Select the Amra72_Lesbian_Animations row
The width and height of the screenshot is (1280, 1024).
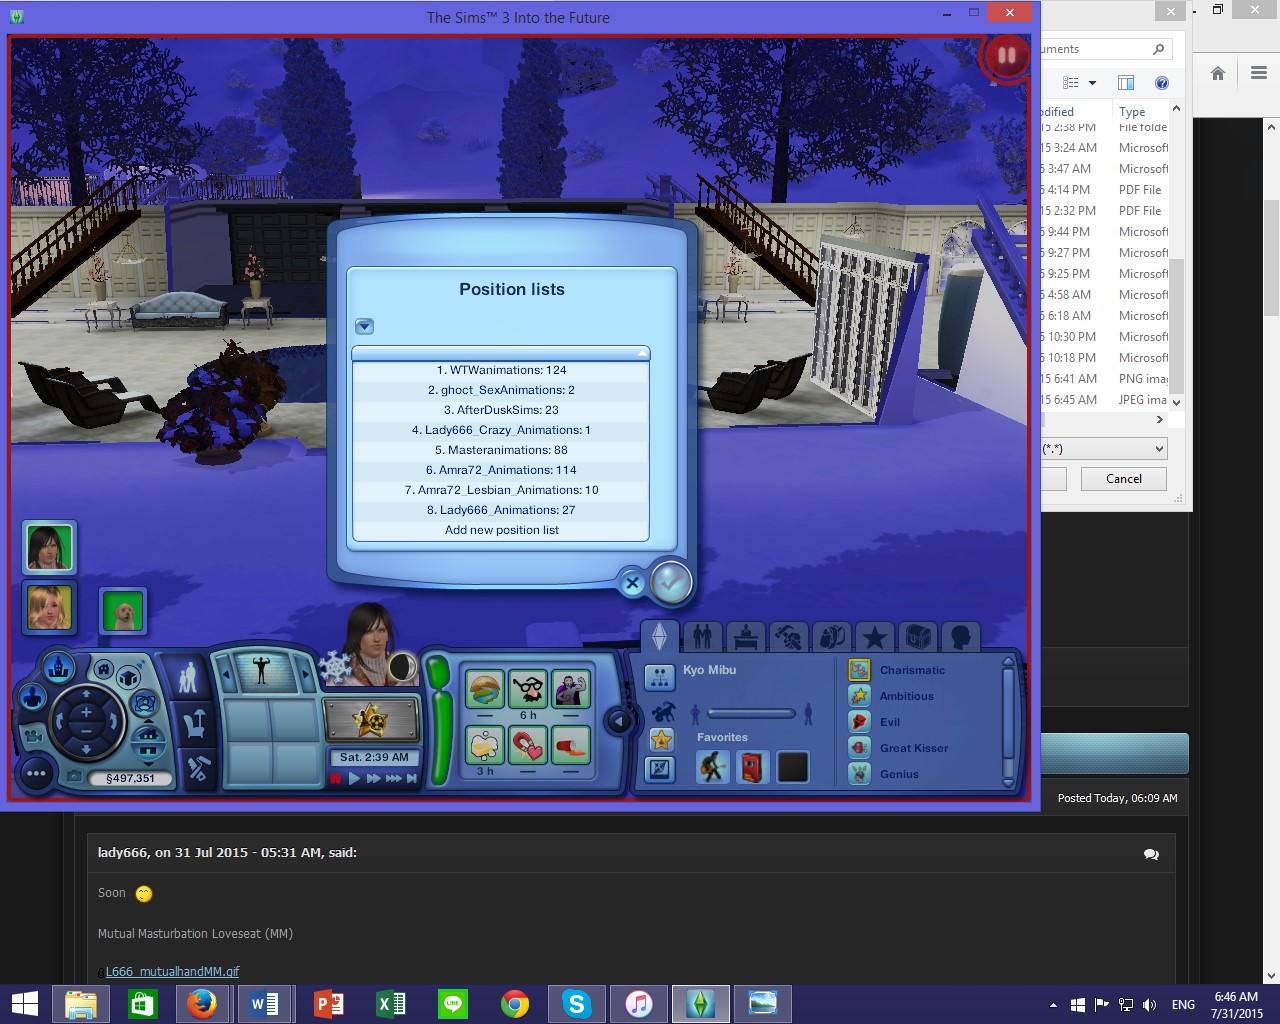(501, 490)
